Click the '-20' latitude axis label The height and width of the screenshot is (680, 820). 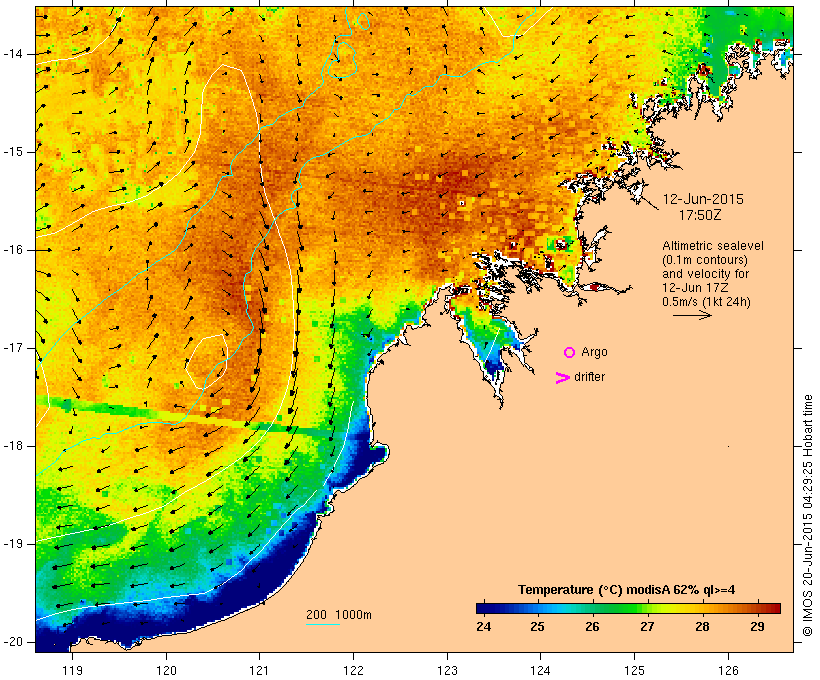pos(13,642)
